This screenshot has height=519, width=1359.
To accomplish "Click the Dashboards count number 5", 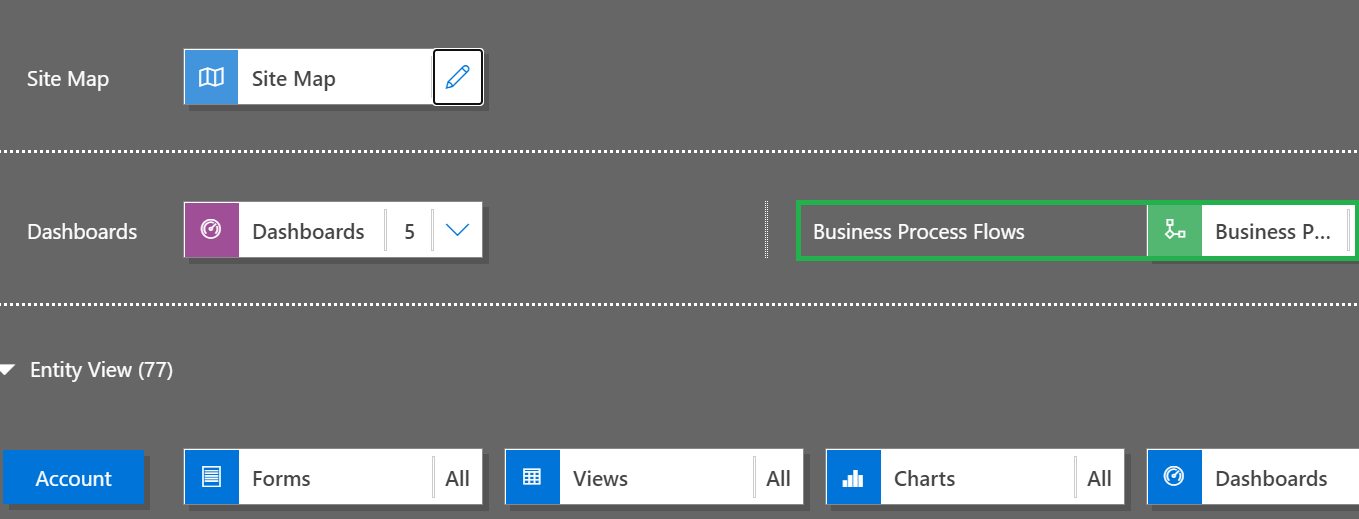I will pyautogui.click(x=409, y=231).
